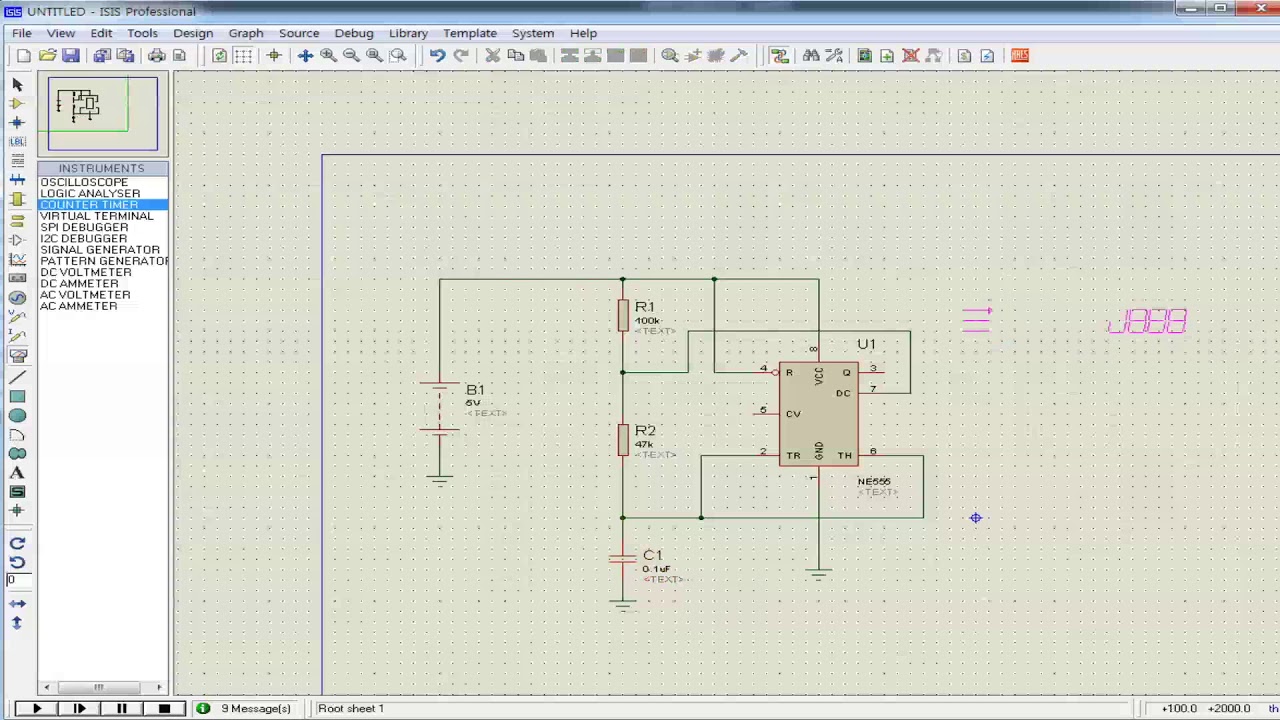Open the File menu
The width and height of the screenshot is (1280, 720).
pos(21,33)
